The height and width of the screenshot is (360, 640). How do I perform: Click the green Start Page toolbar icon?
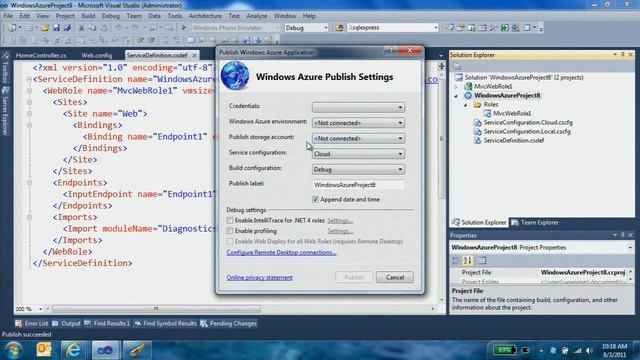click(x=505, y=28)
